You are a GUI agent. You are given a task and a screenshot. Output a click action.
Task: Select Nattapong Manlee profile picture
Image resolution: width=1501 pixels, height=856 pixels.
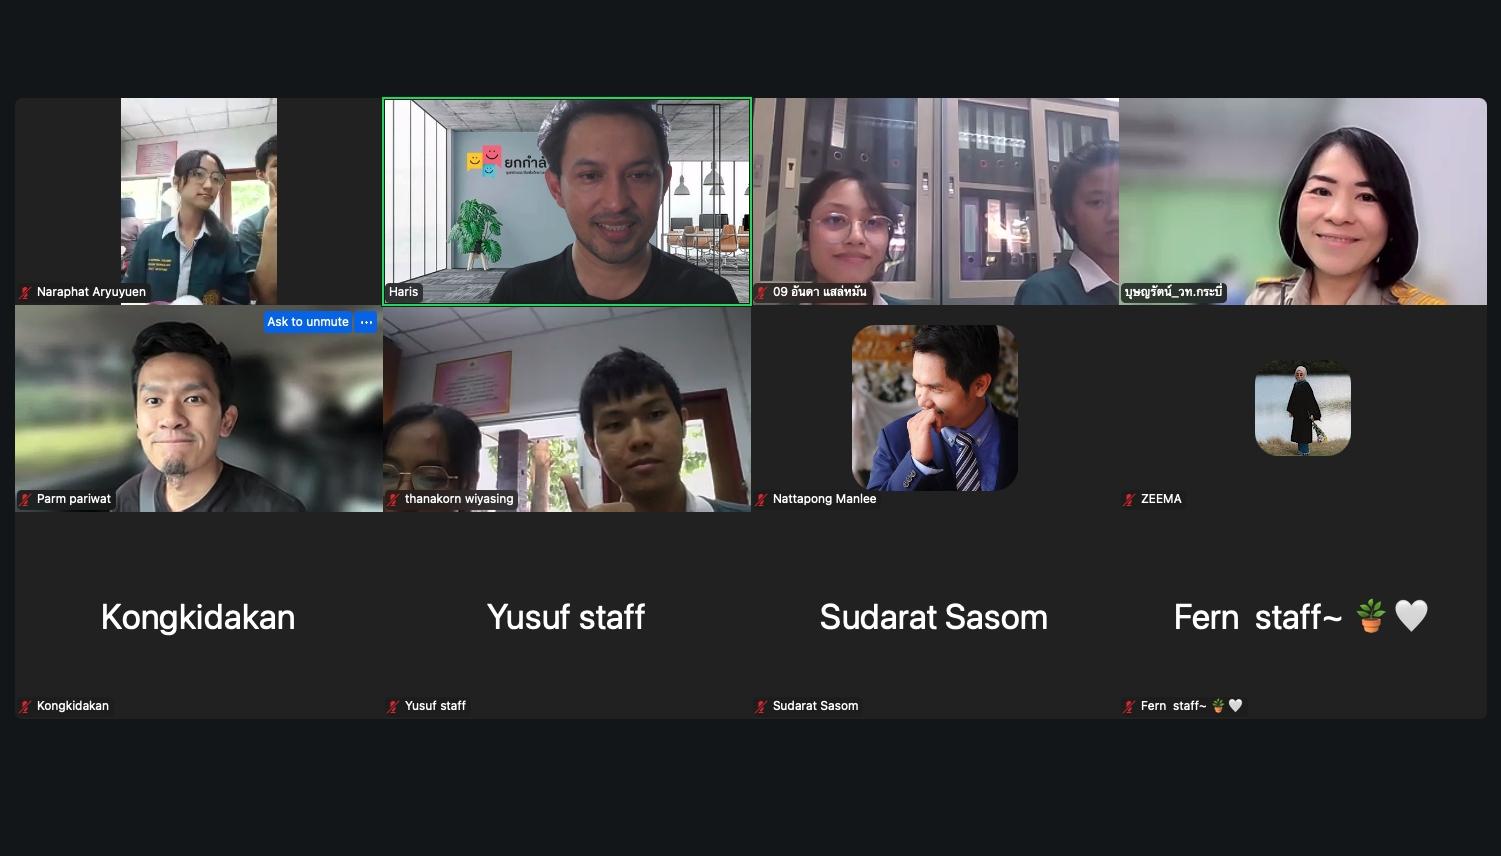point(935,408)
